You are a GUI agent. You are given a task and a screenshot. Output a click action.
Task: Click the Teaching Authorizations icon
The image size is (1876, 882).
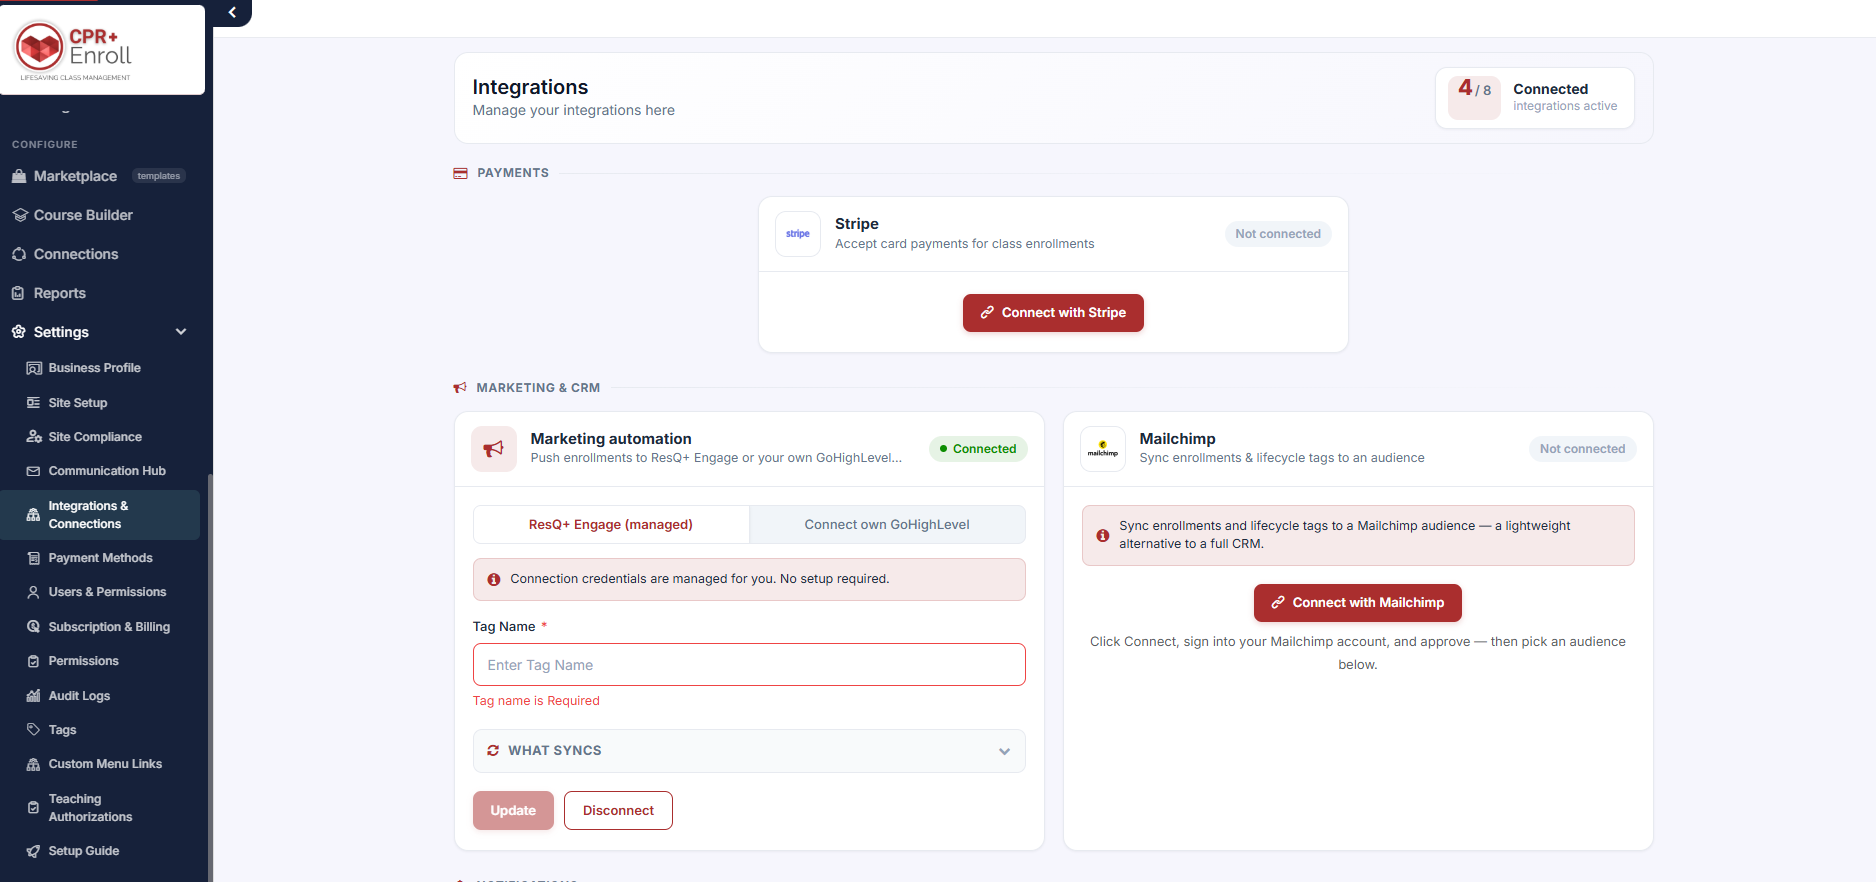(x=33, y=808)
